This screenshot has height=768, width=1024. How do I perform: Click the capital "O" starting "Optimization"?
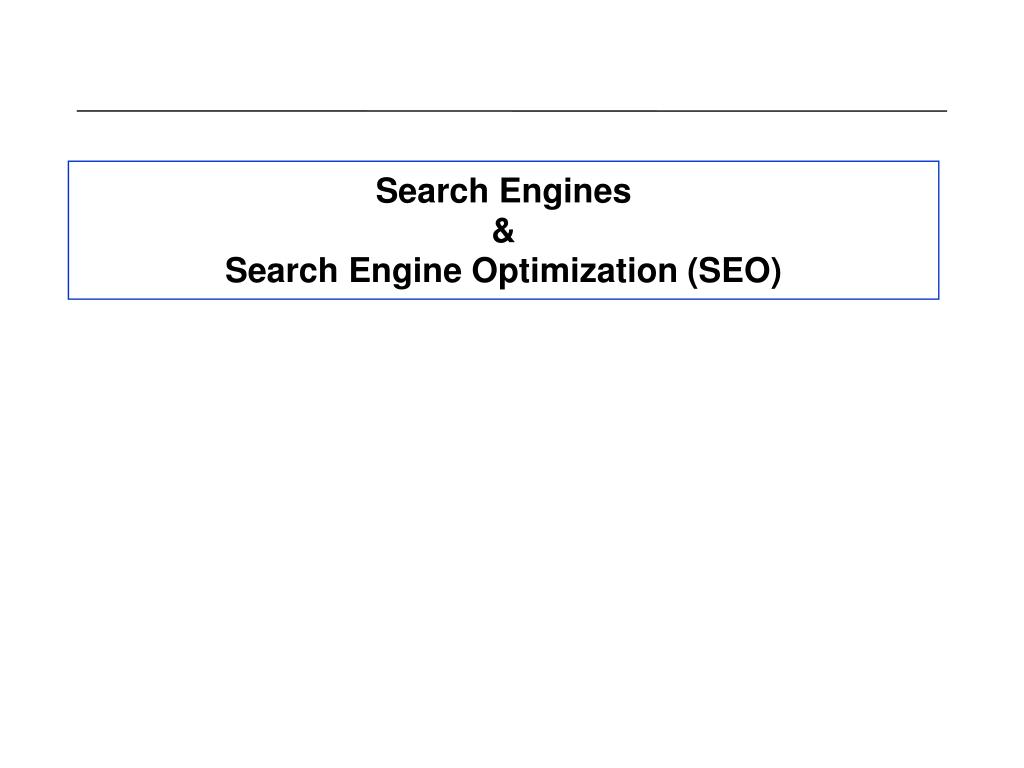[485, 270]
